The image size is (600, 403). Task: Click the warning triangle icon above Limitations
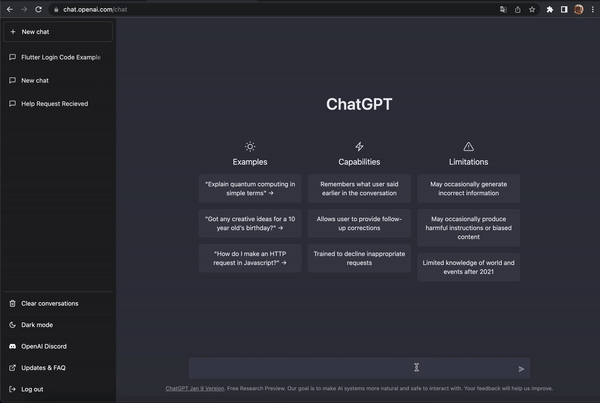pos(468,146)
